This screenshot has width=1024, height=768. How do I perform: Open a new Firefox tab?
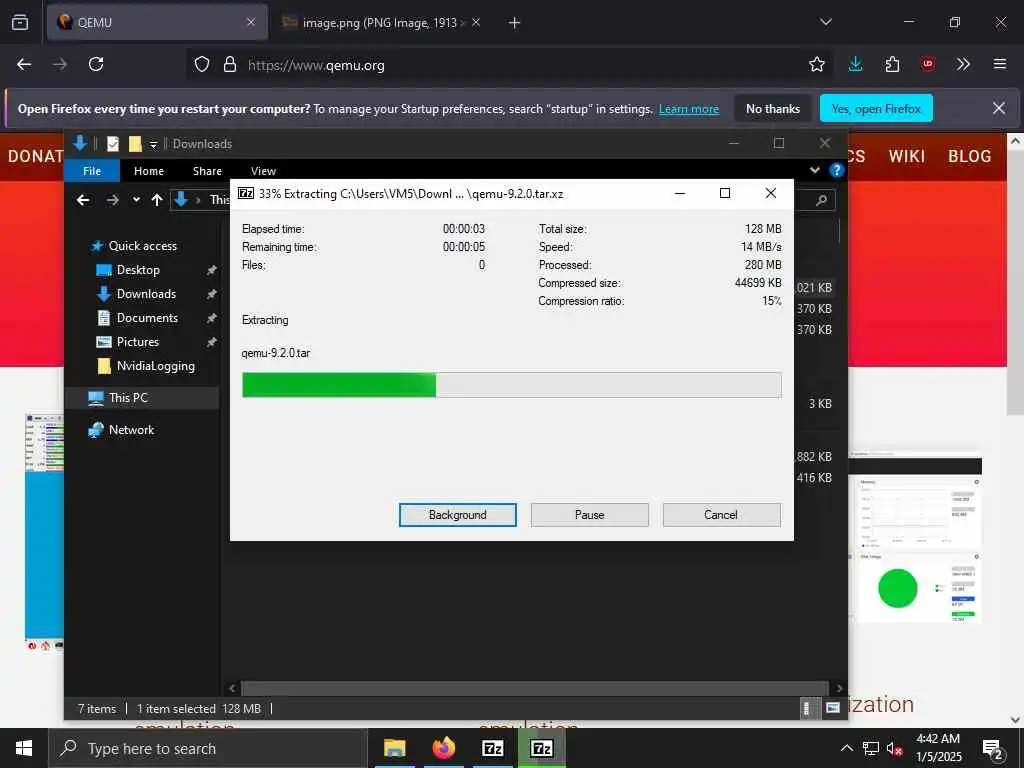[x=515, y=23]
